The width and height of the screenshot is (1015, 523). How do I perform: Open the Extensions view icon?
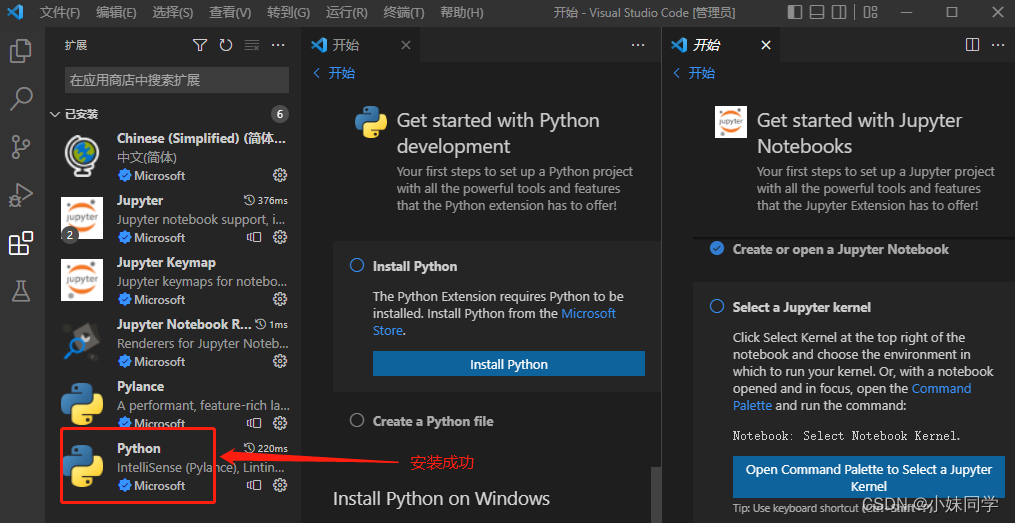(21, 243)
